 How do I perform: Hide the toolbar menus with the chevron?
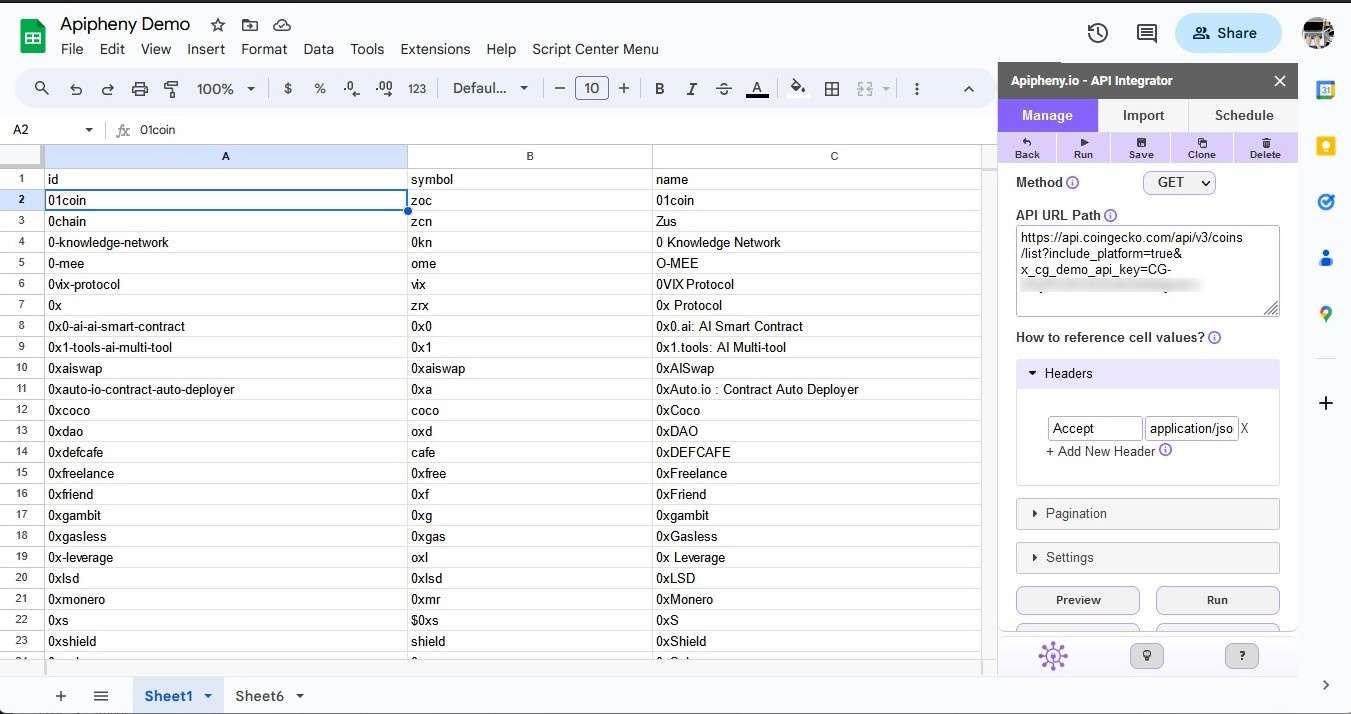click(x=968, y=89)
